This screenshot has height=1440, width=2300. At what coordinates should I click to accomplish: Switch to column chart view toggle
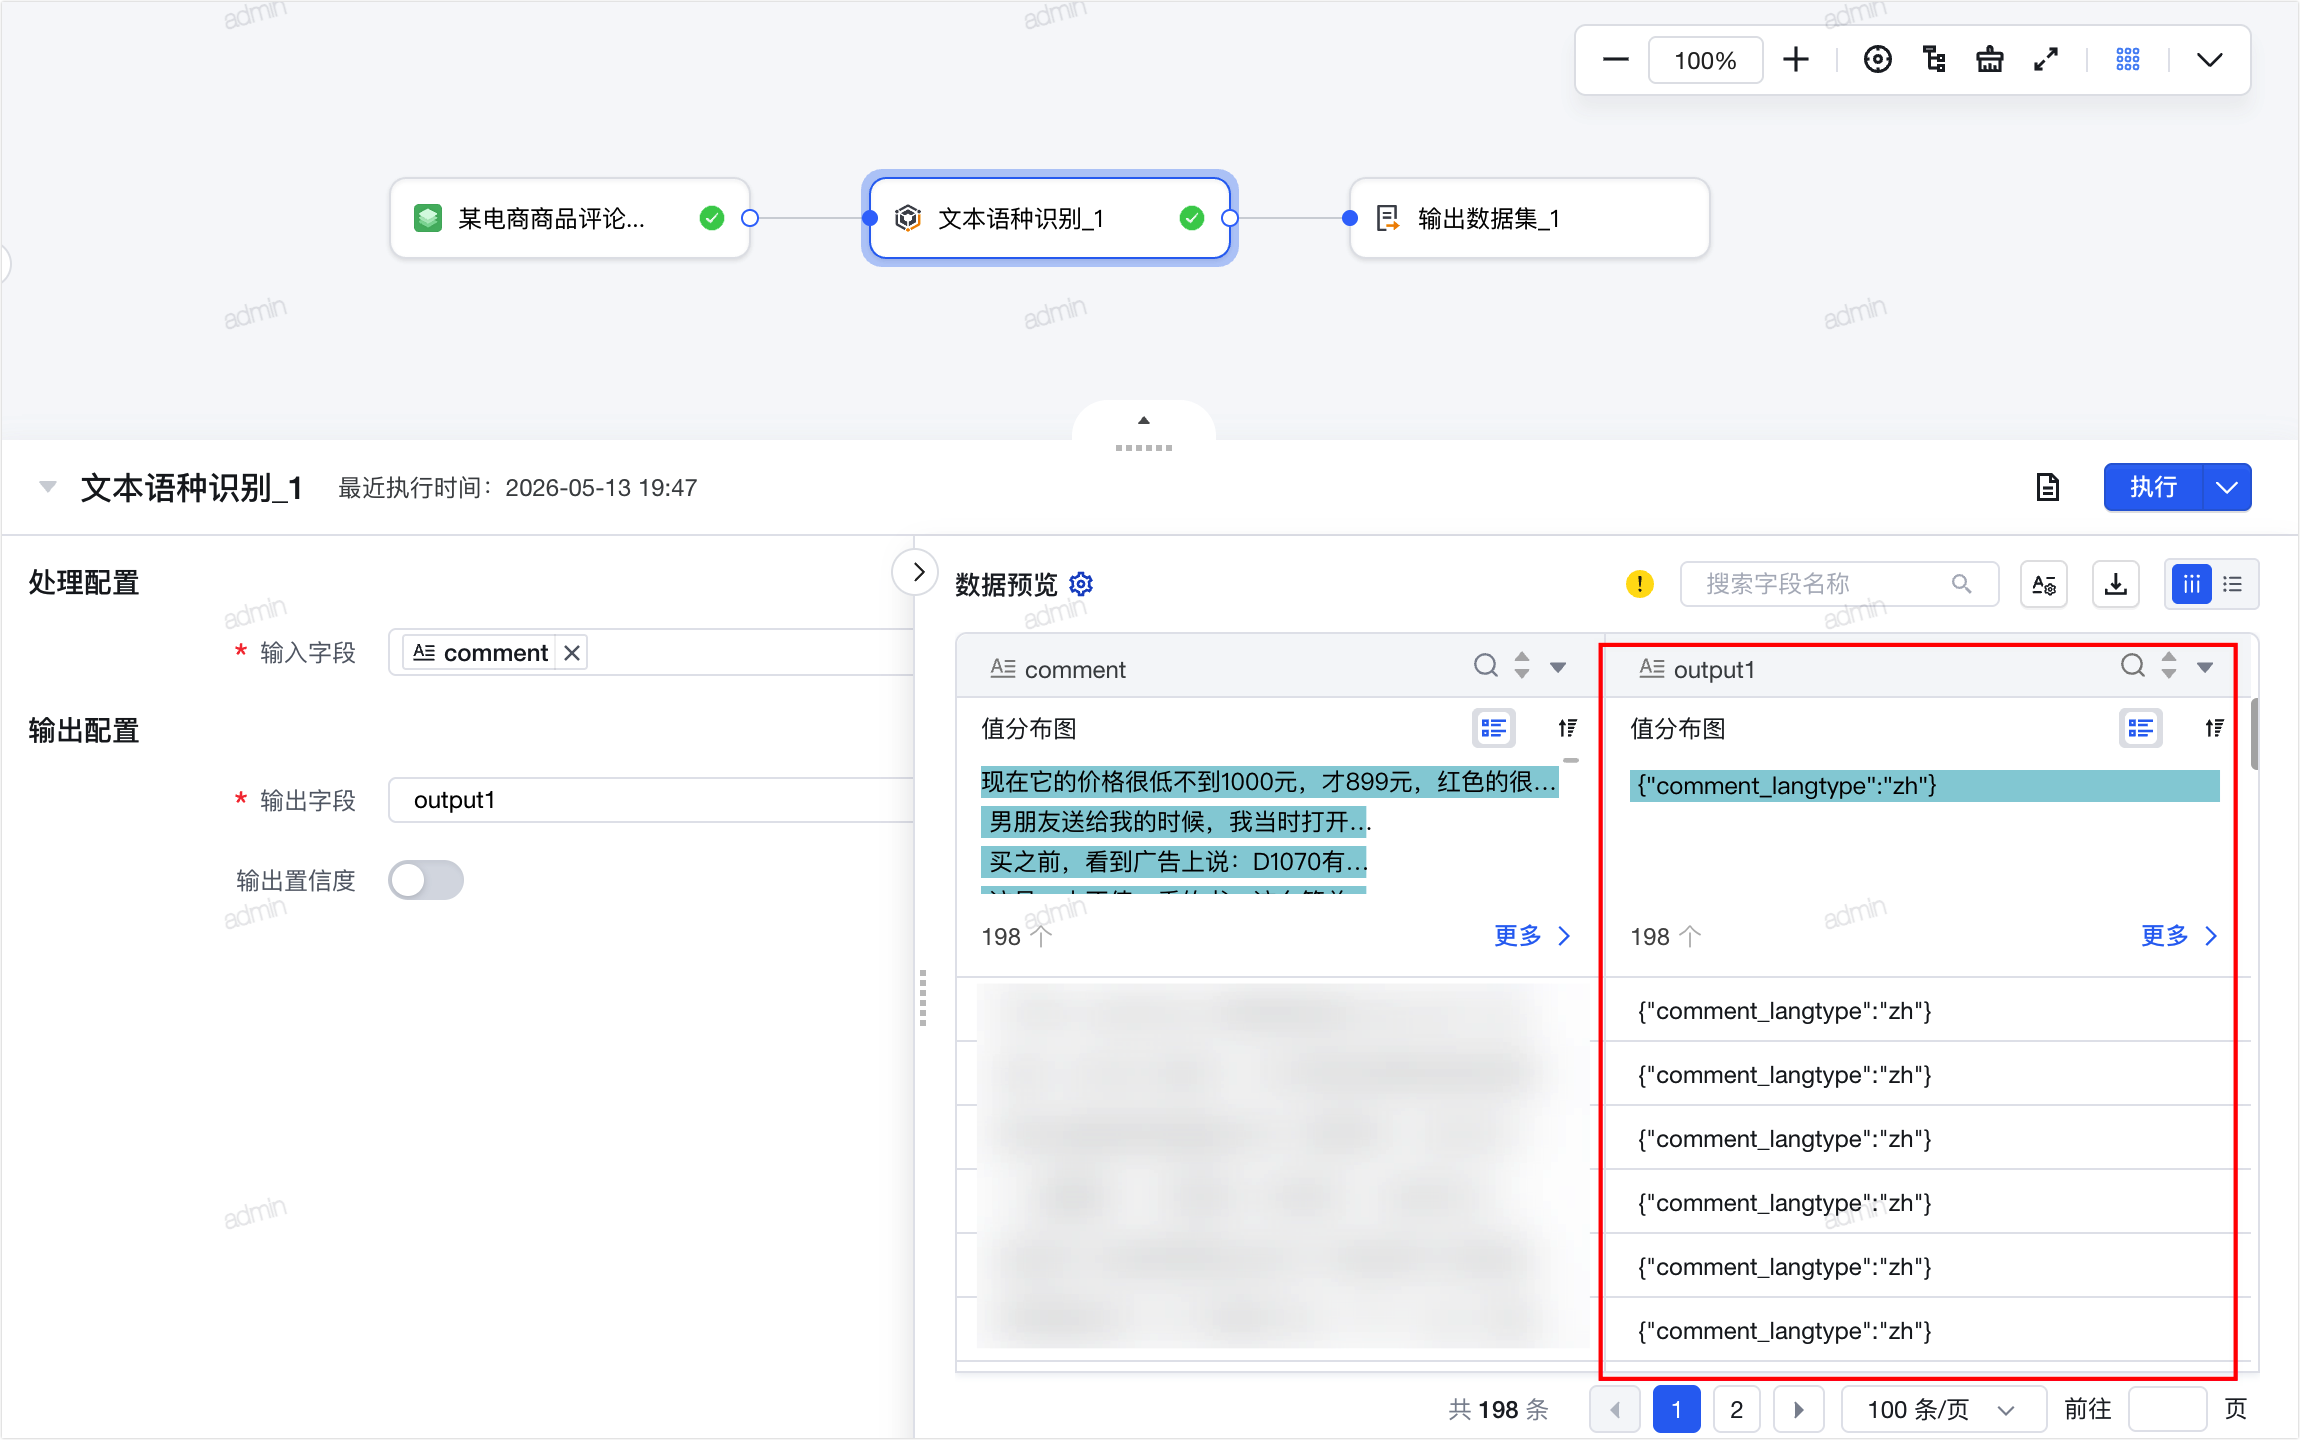[x=2191, y=584]
